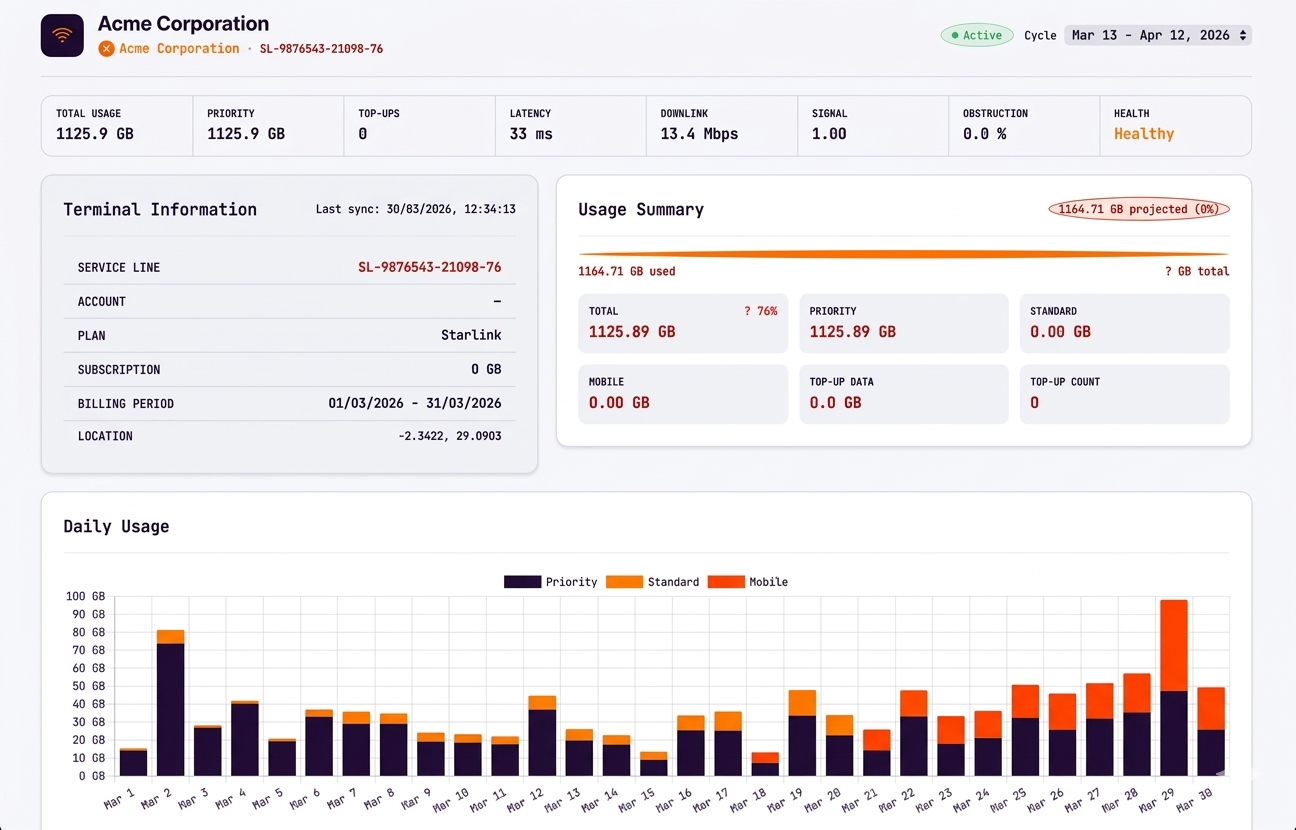This screenshot has height=830, width=1296.
Task: Click the green Active status badge
Action: point(976,35)
